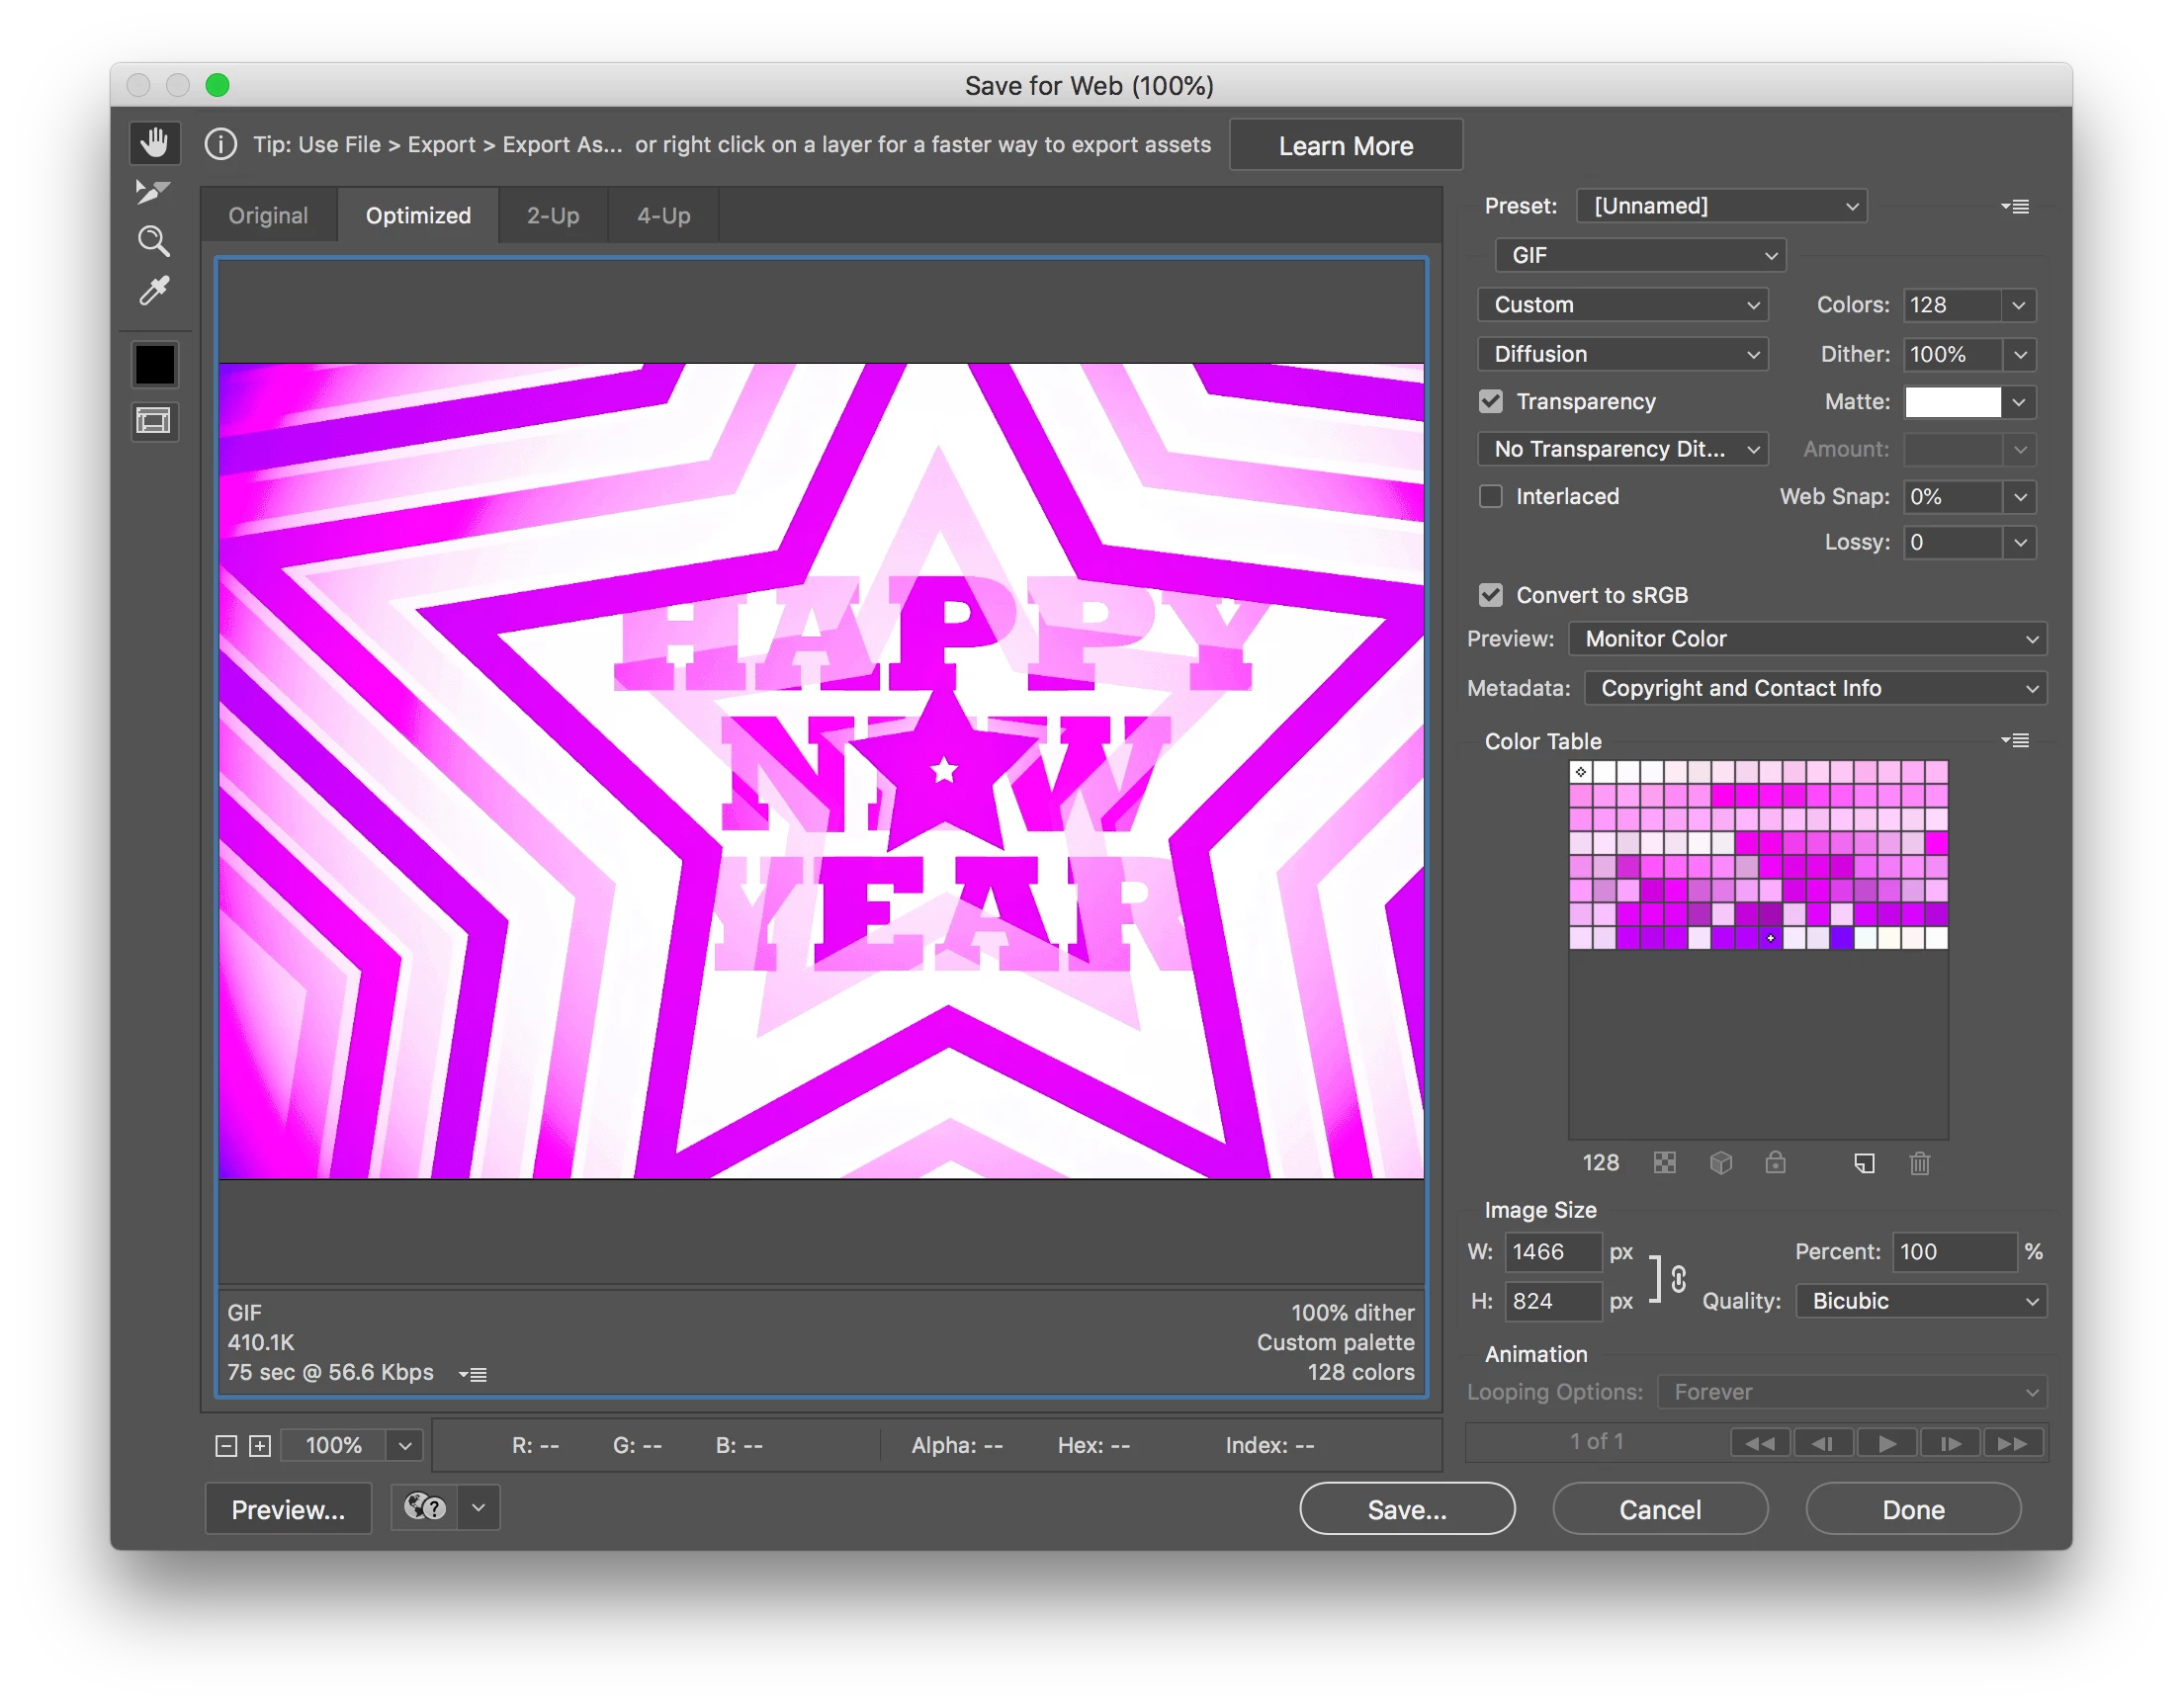Switch to the 2-Up tab
The image size is (2183, 1708).
coord(553,216)
